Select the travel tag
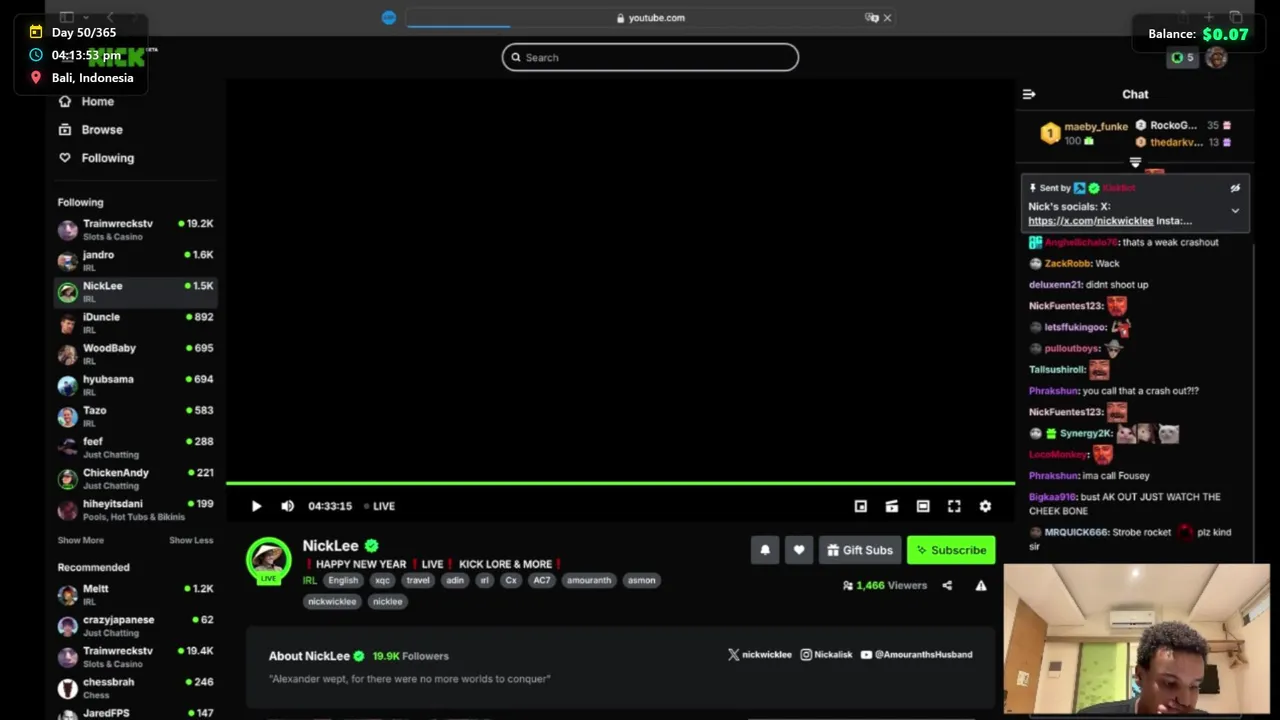This screenshot has height=720, width=1280. (x=418, y=580)
